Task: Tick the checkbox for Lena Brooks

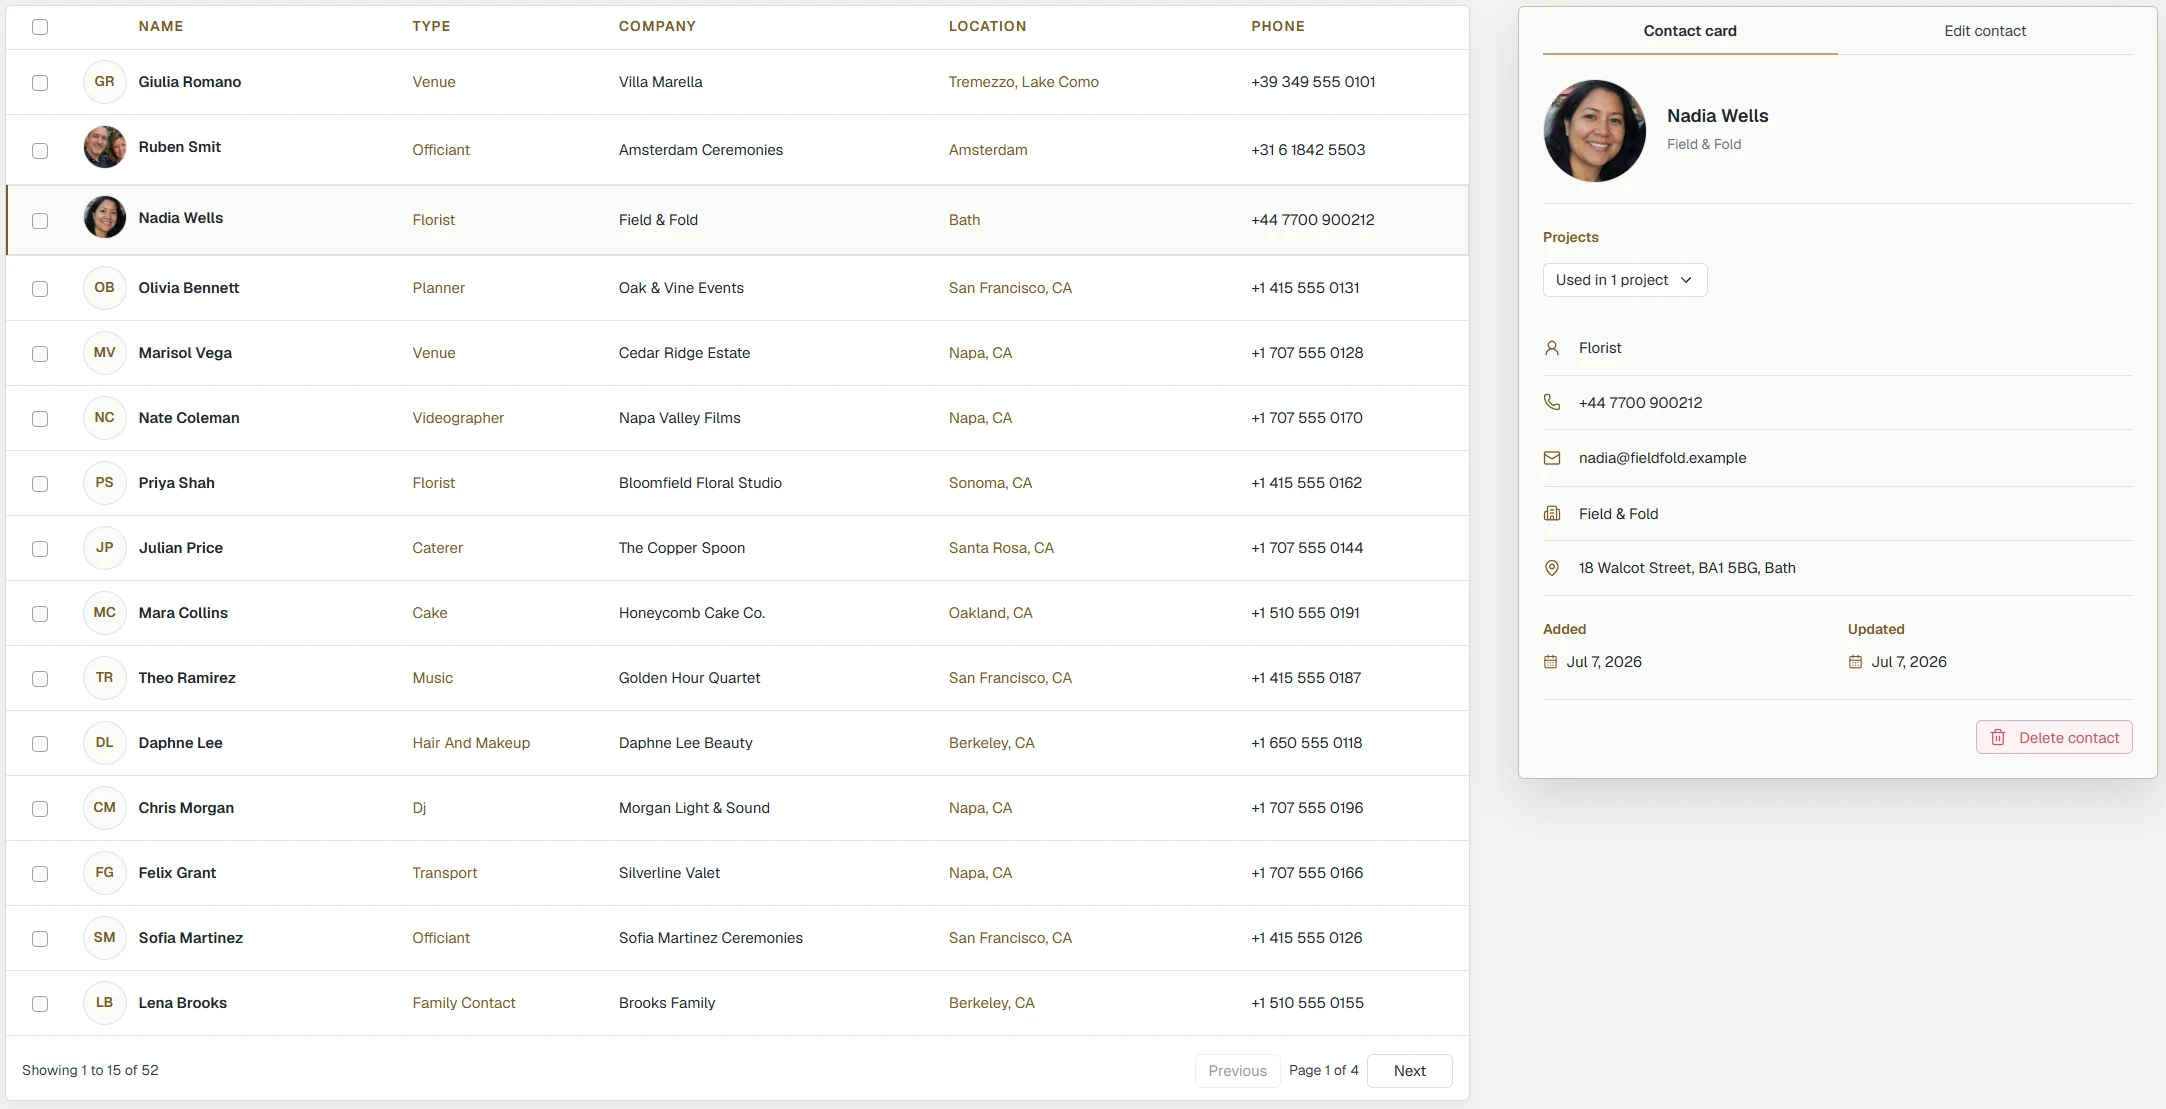Action: [40, 1004]
